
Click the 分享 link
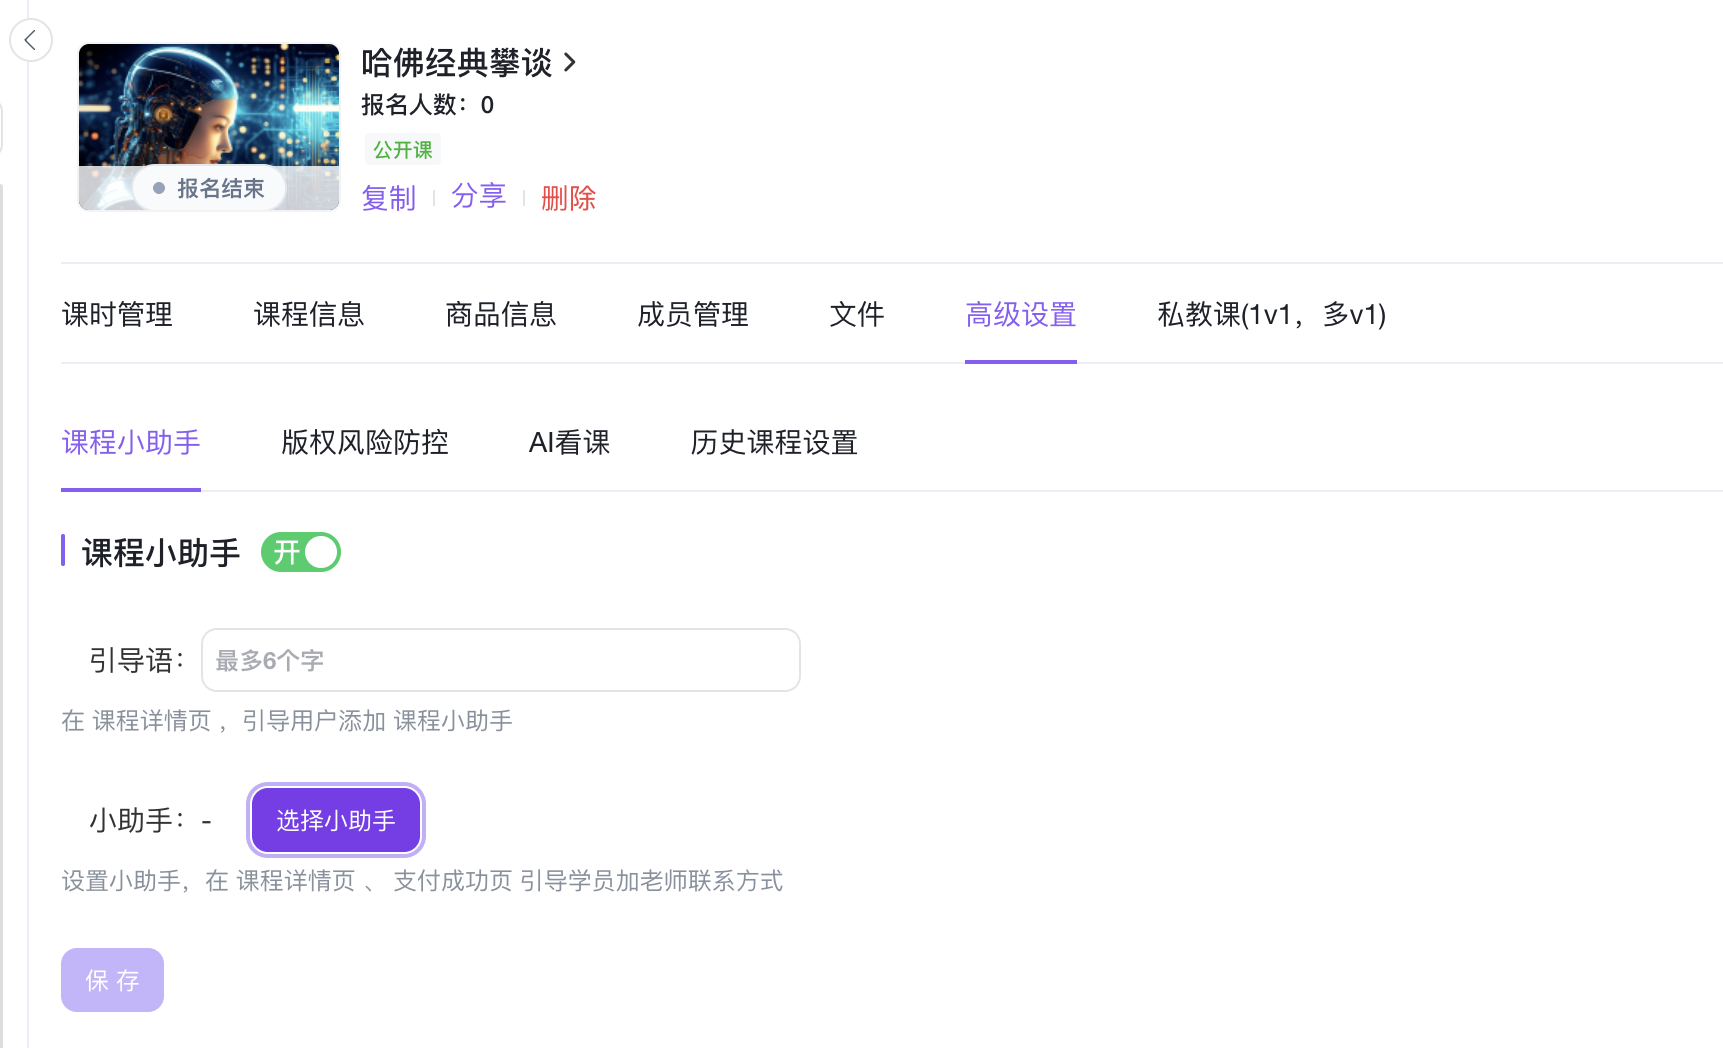point(479,196)
